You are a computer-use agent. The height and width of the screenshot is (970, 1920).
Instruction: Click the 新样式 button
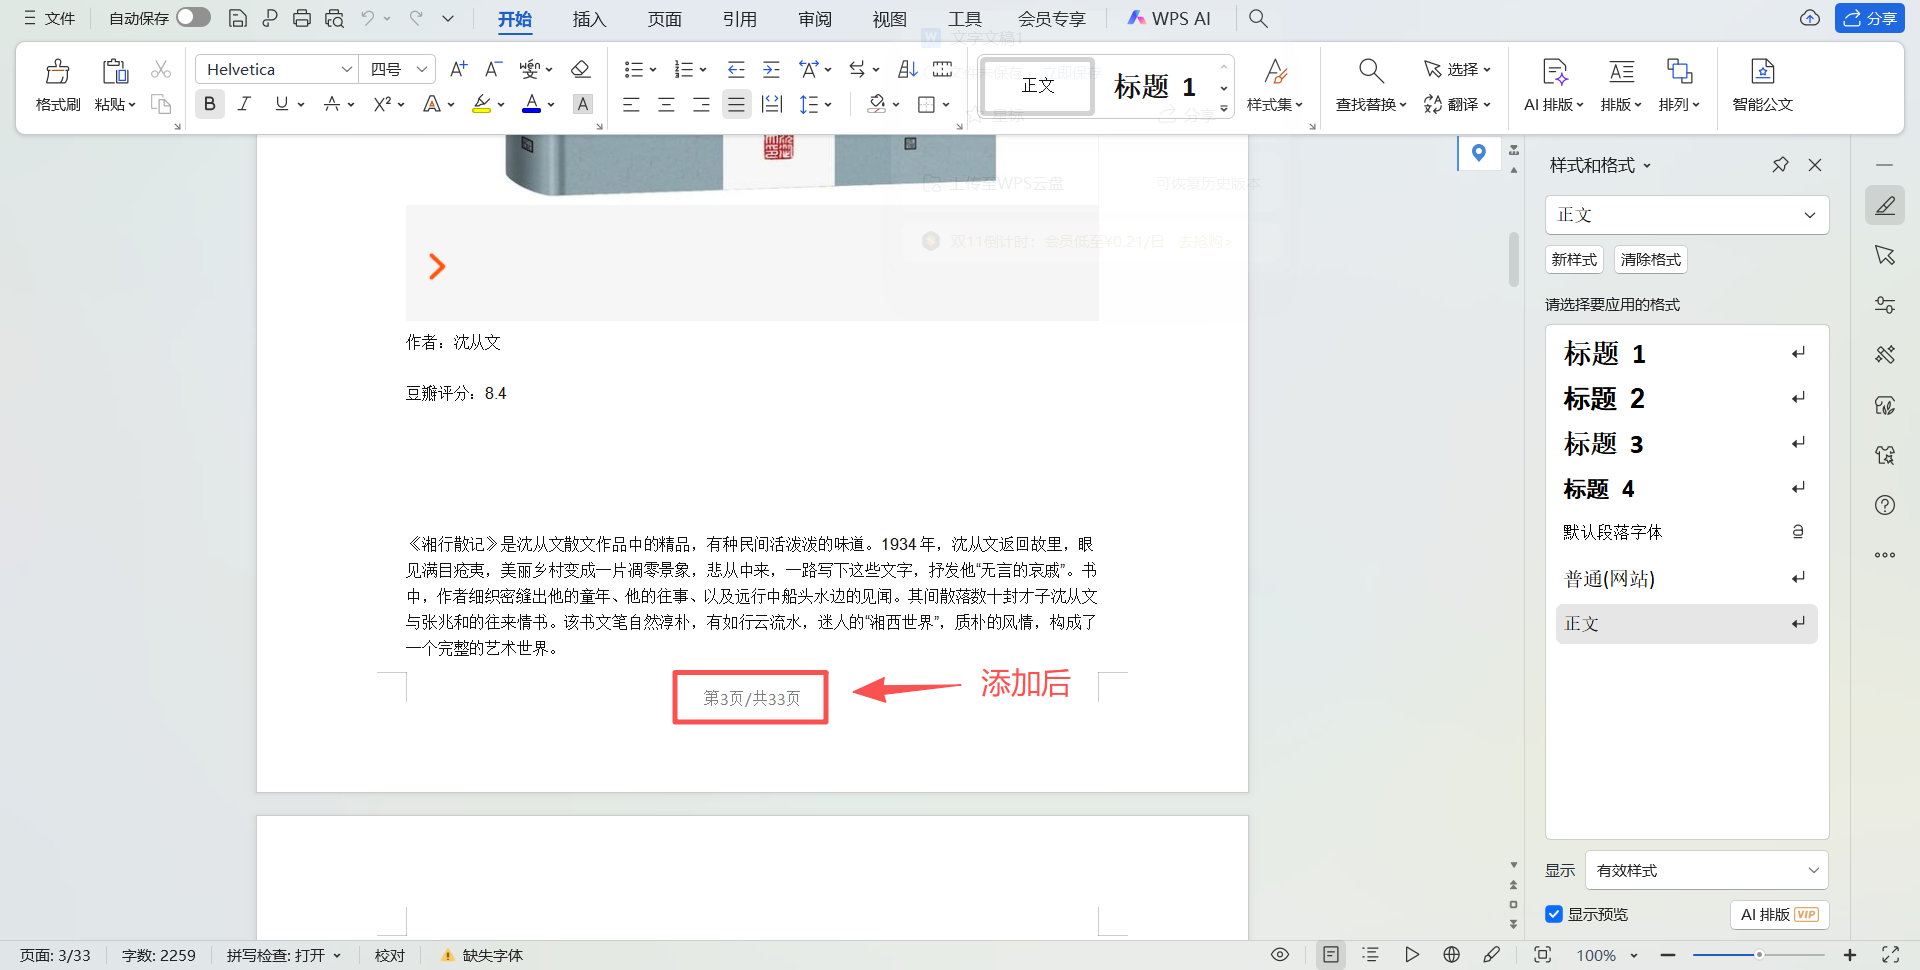pos(1574,259)
